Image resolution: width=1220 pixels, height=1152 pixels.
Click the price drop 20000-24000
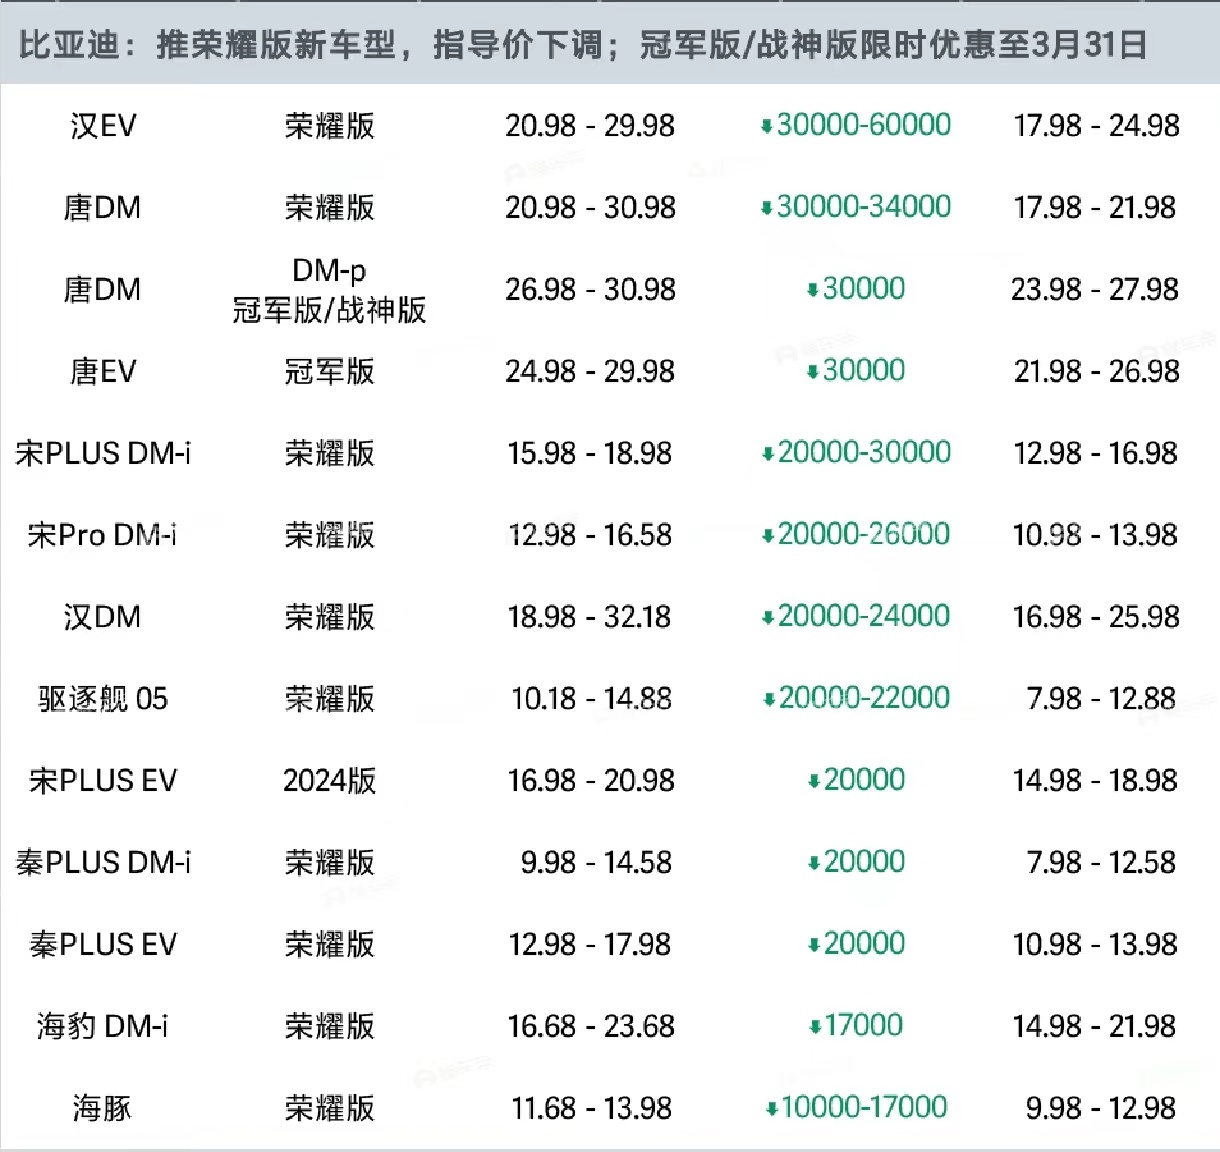click(856, 617)
